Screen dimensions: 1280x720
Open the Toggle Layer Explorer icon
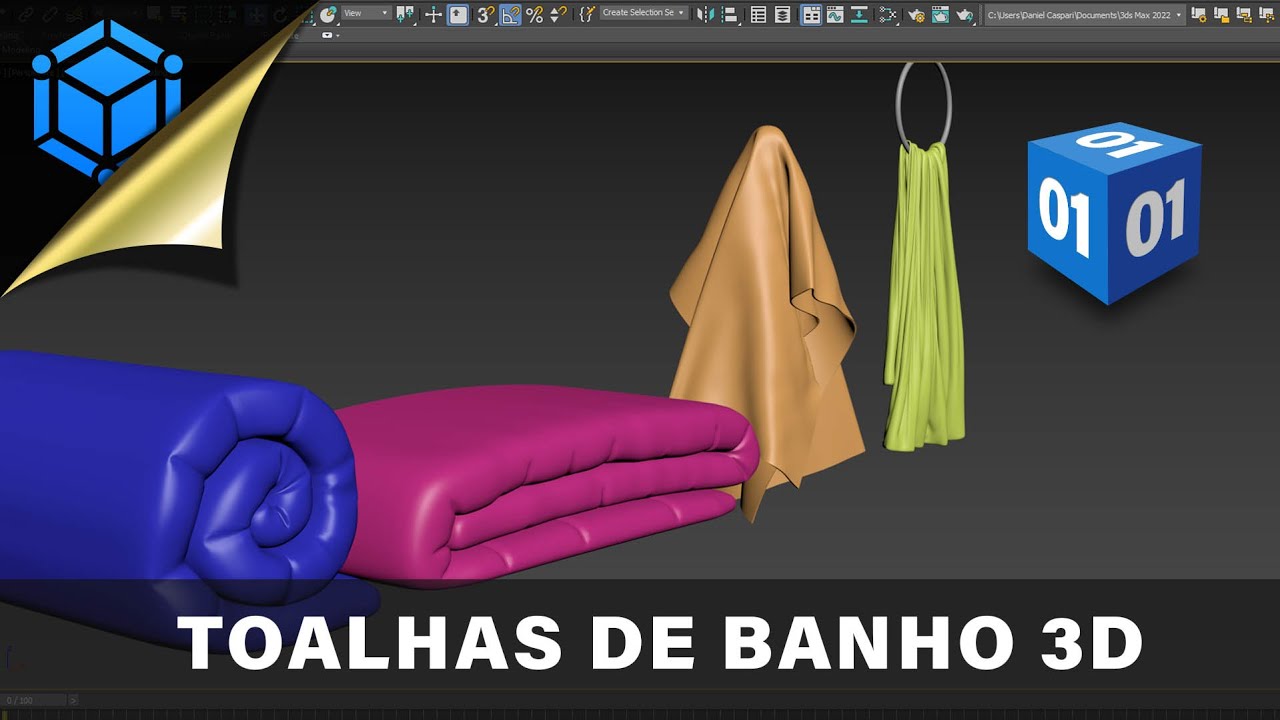pos(782,14)
